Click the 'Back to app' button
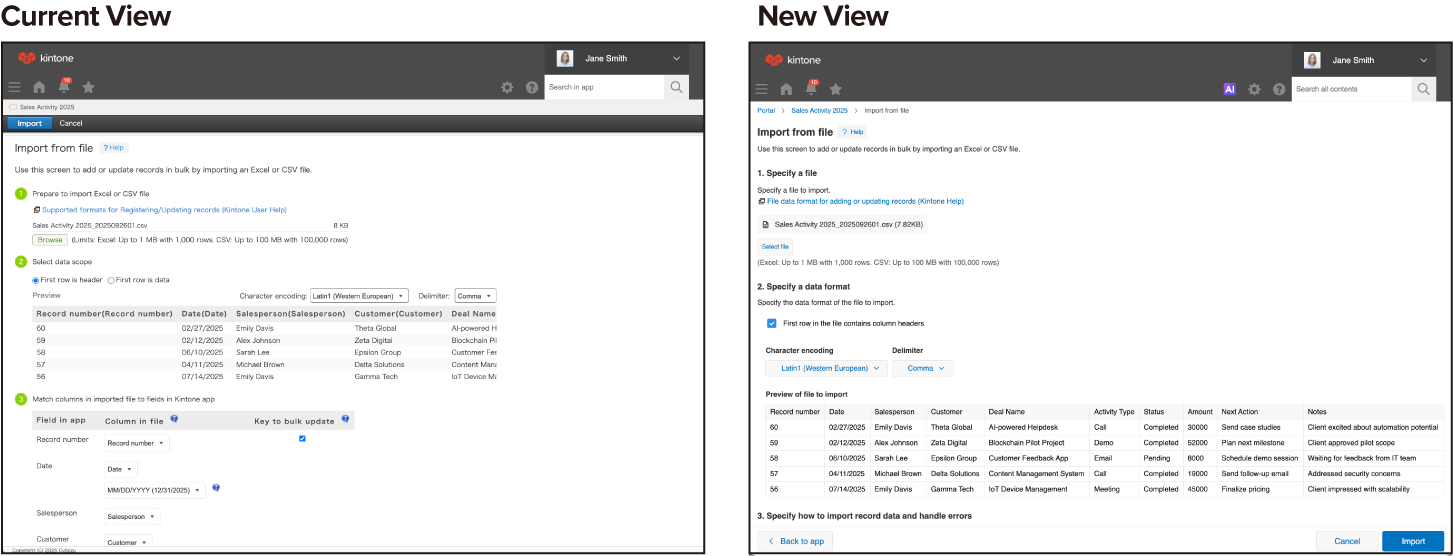 [x=795, y=541]
